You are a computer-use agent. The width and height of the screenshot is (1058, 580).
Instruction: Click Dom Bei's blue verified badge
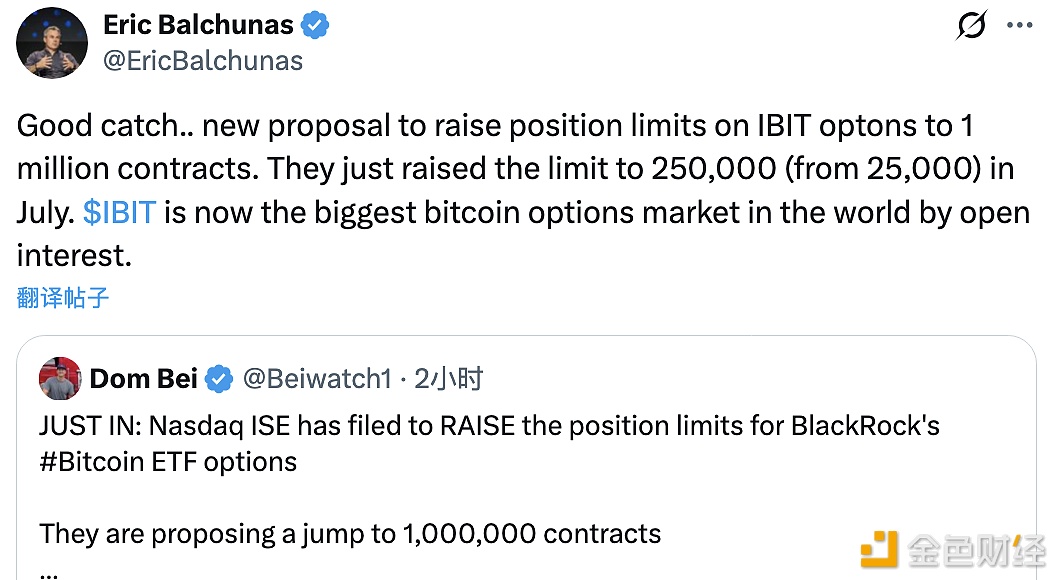point(220,379)
